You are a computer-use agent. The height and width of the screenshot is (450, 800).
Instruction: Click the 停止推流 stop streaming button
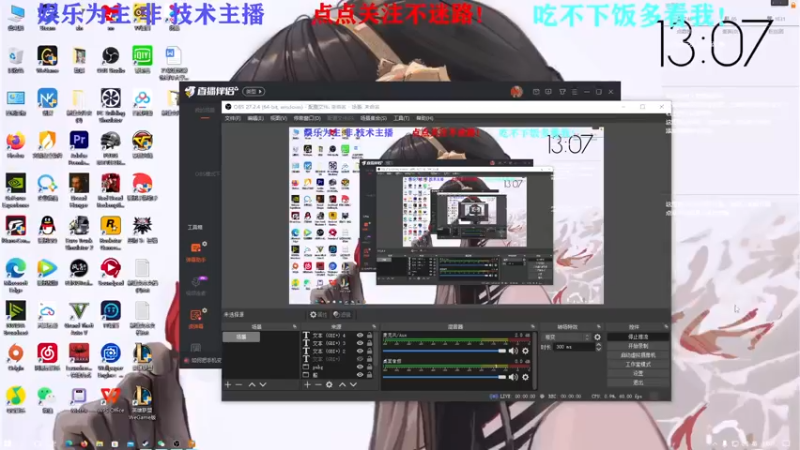tap(638, 337)
